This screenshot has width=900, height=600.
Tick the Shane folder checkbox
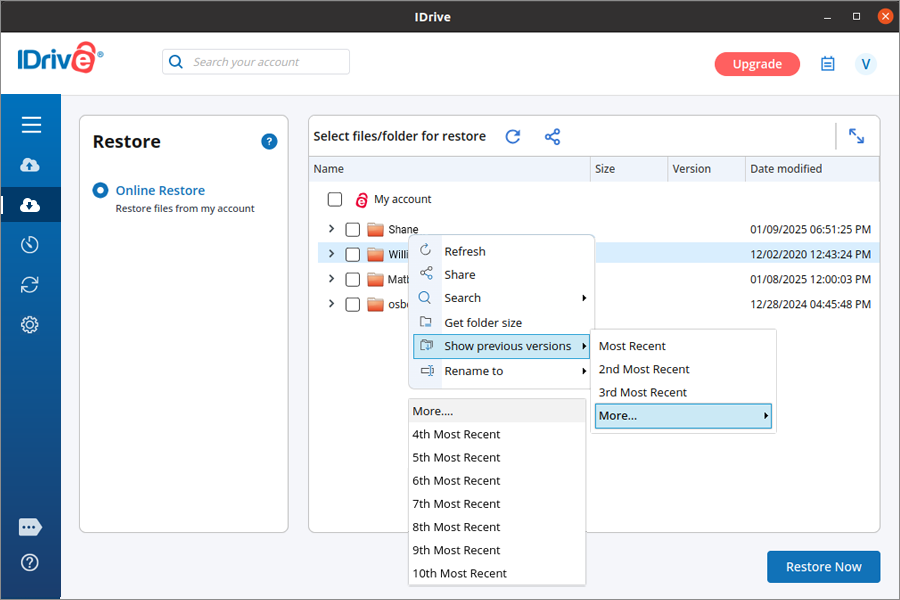pyautogui.click(x=353, y=230)
